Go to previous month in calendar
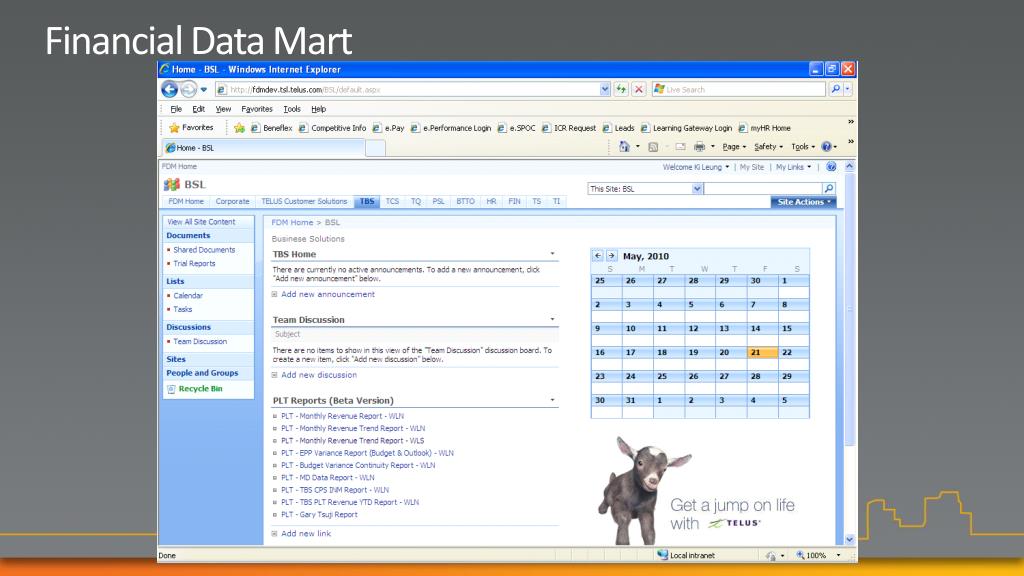The width and height of the screenshot is (1024, 576). click(598, 256)
